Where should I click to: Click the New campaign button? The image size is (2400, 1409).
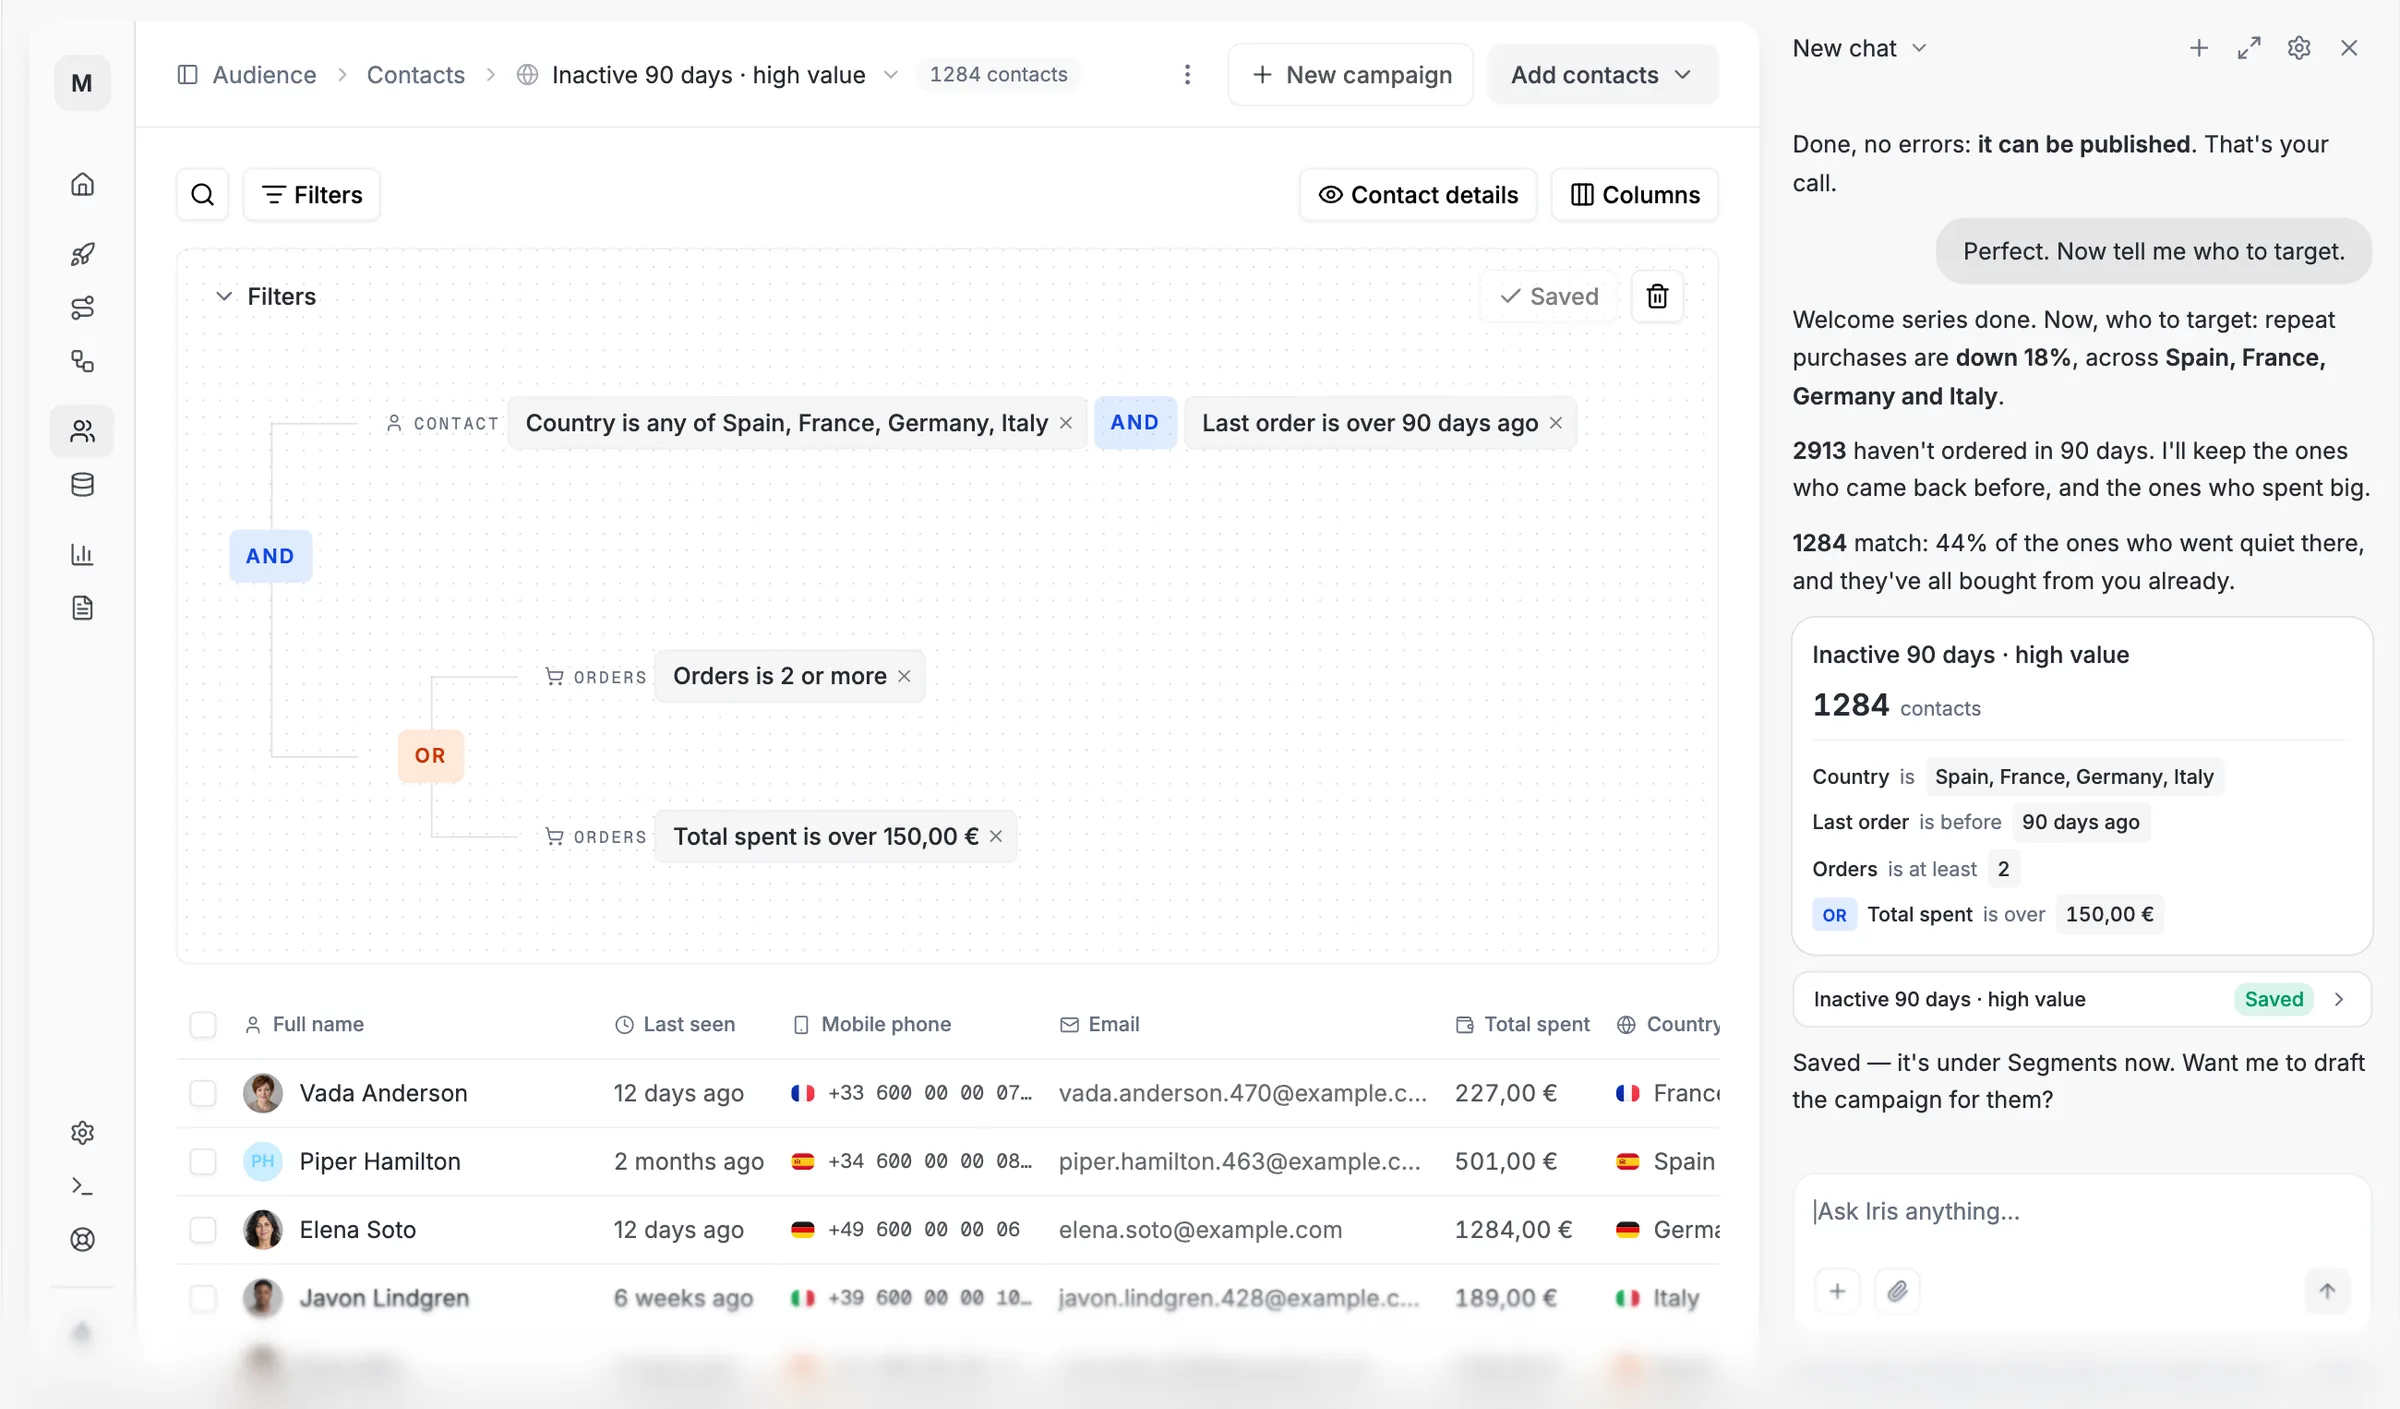coord(1351,75)
